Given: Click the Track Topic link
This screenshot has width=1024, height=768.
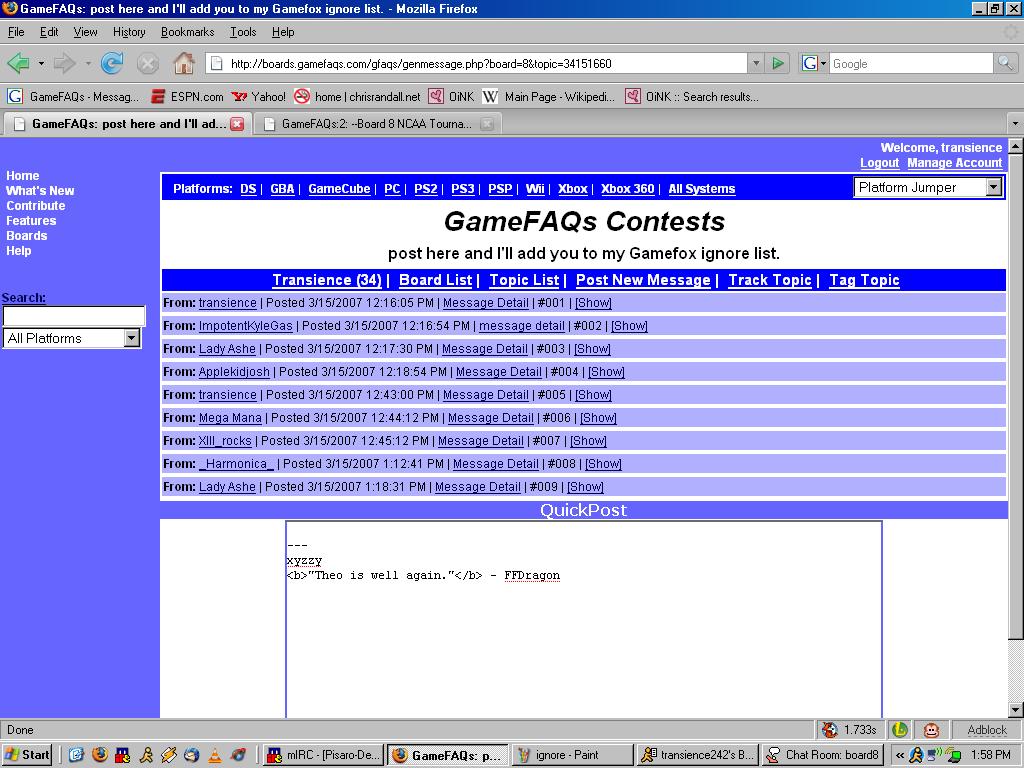Looking at the screenshot, I should (769, 280).
